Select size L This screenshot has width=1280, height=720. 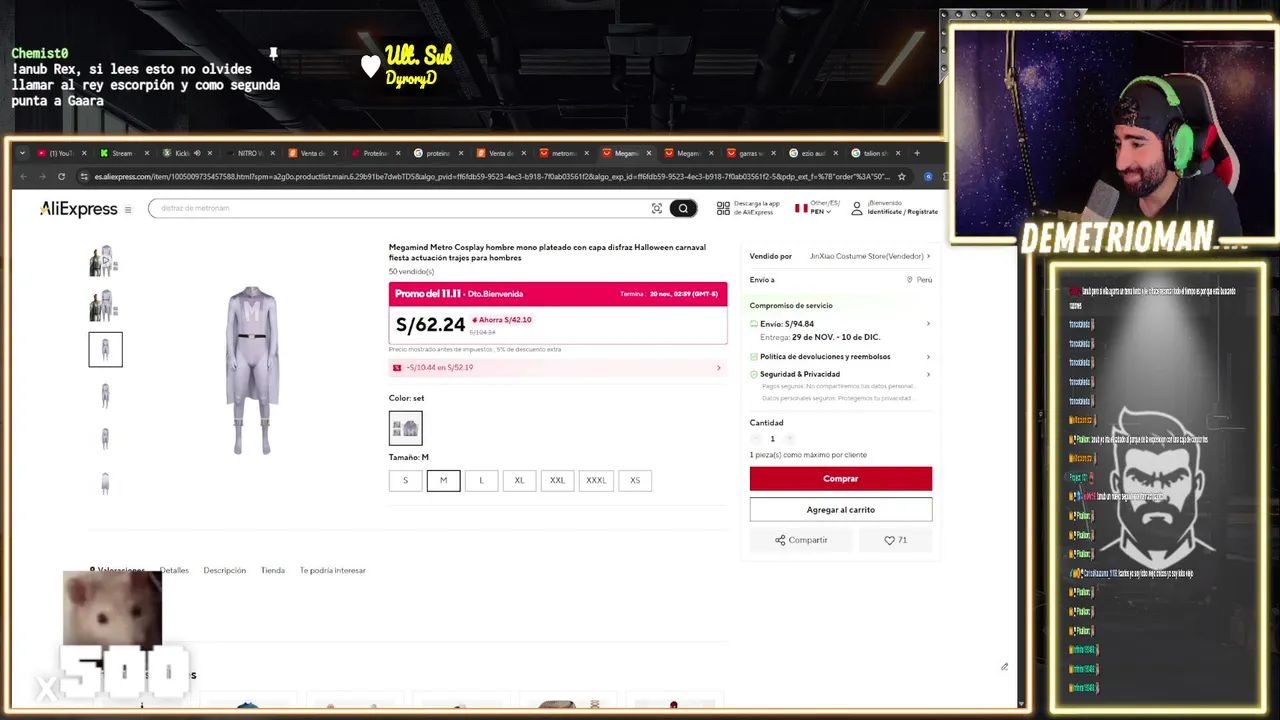[x=481, y=480]
